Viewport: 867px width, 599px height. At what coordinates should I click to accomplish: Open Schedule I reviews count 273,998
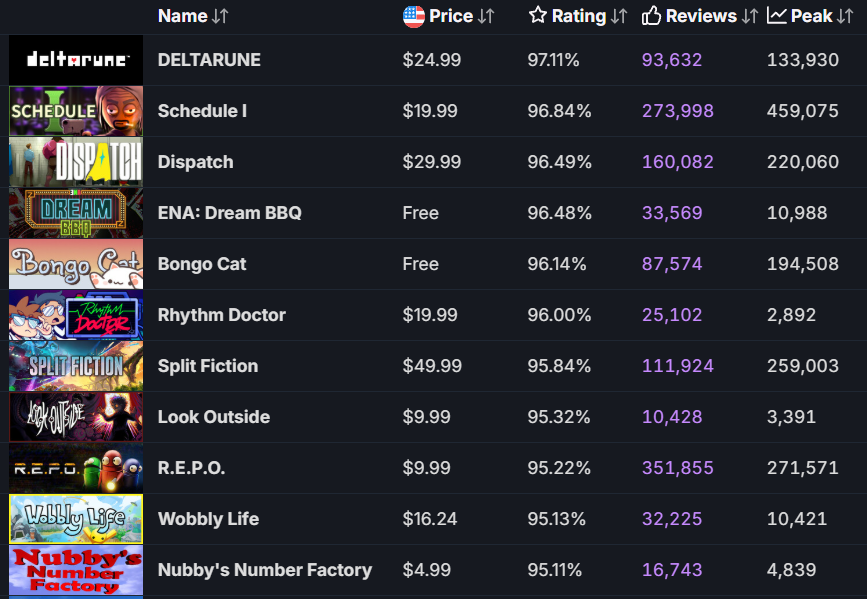tap(678, 111)
